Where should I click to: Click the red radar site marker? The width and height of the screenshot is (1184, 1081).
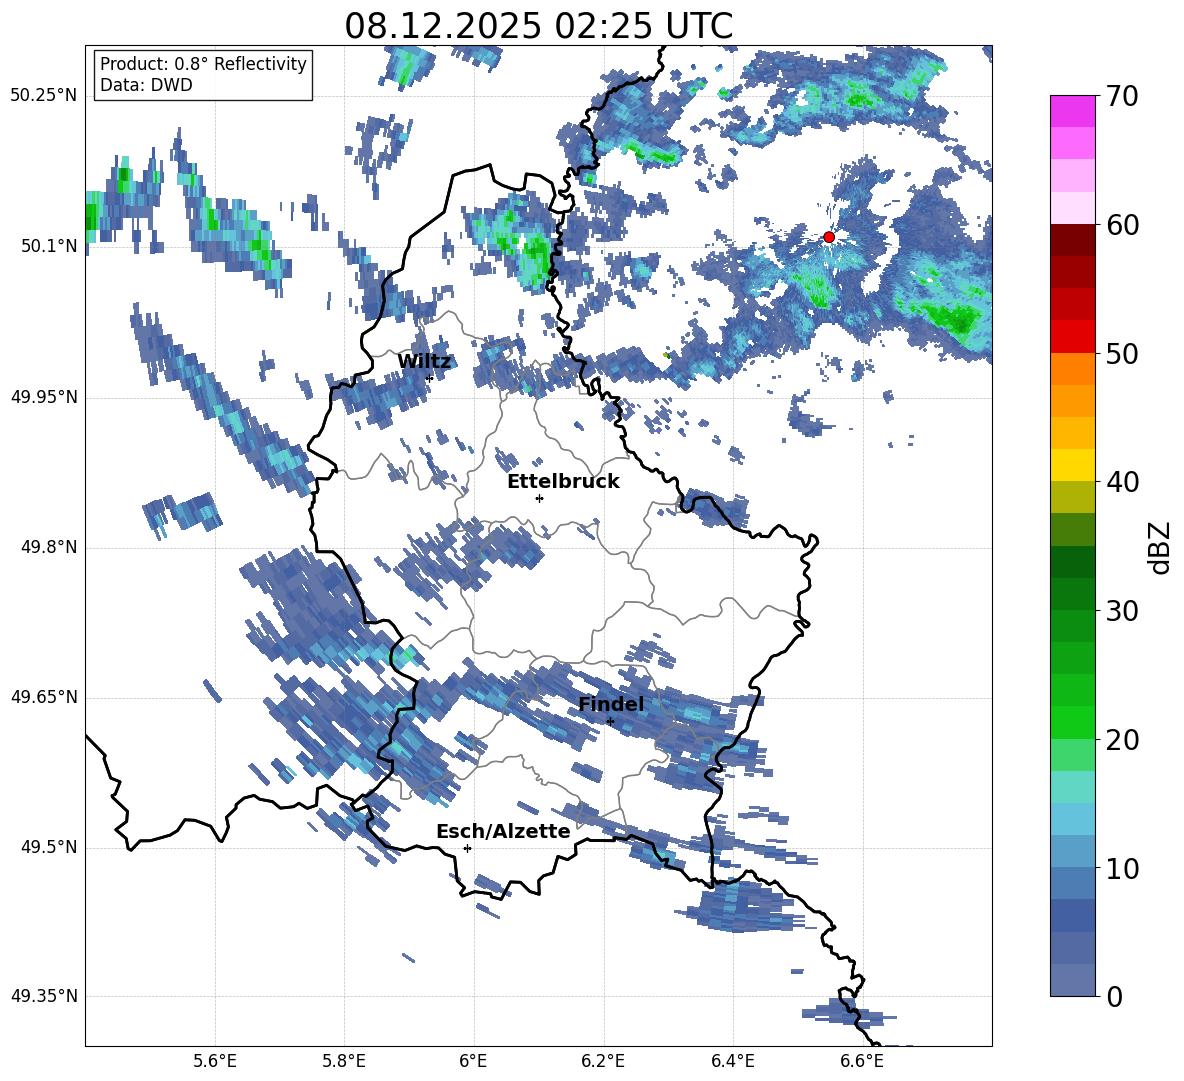click(x=828, y=237)
